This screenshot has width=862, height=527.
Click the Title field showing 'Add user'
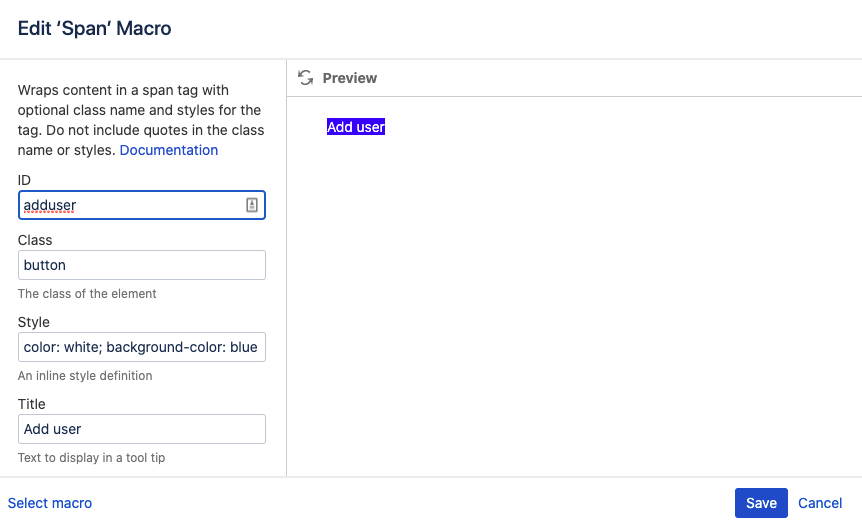click(x=141, y=429)
